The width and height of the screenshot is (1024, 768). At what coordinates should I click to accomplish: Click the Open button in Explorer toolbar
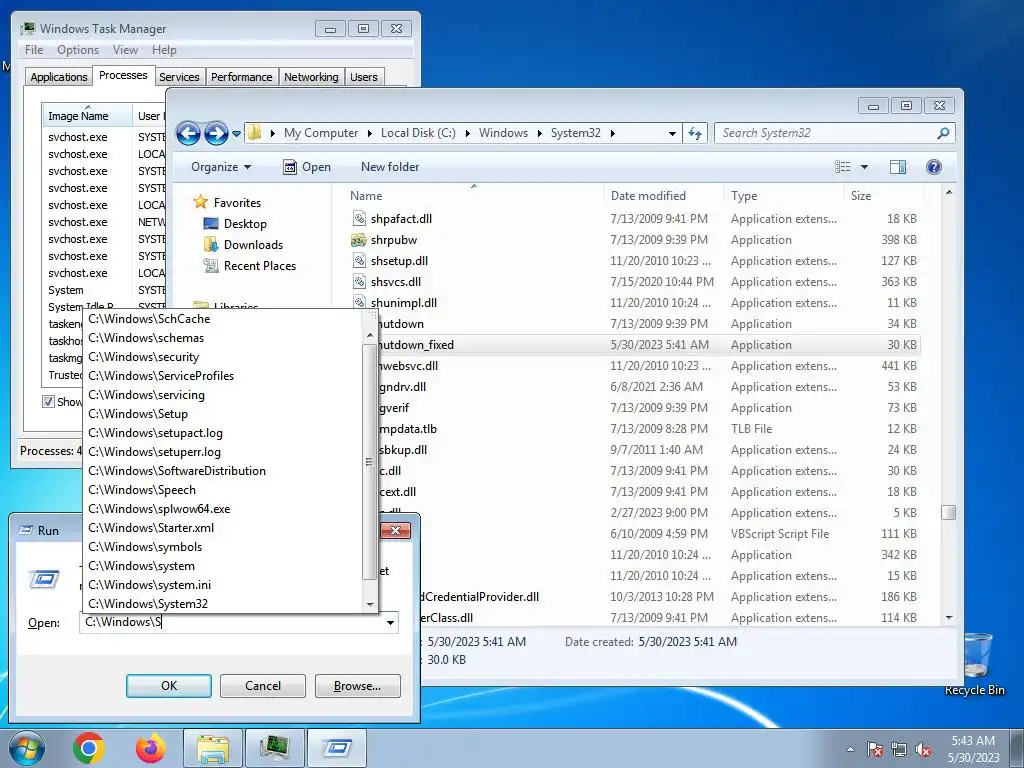tap(307, 167)
